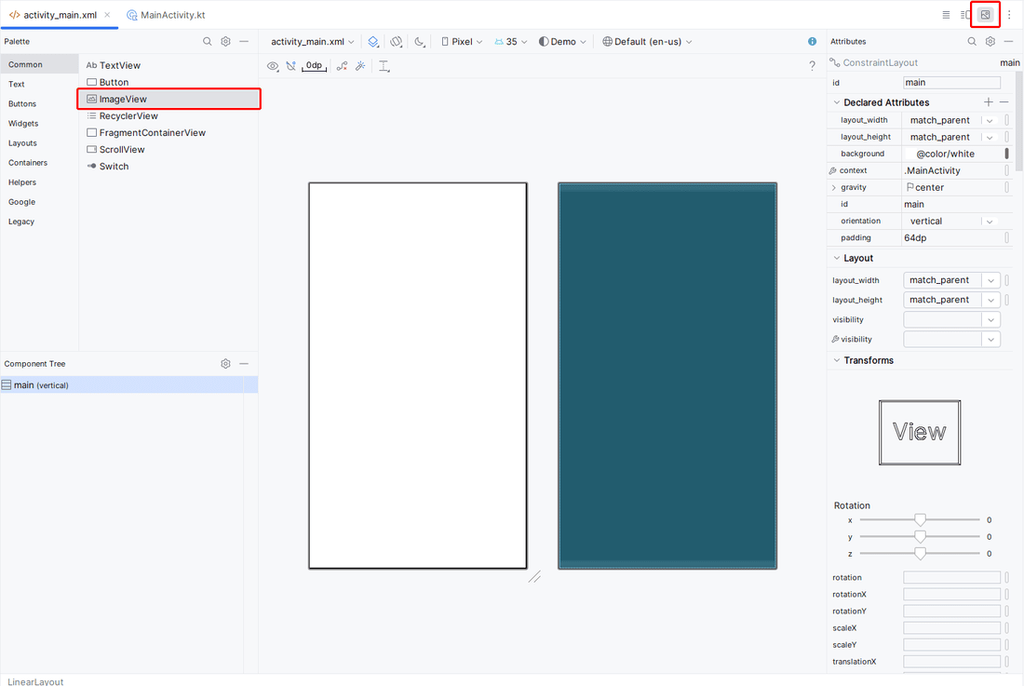Collapse the Declared Attributes section

(836, 102)
